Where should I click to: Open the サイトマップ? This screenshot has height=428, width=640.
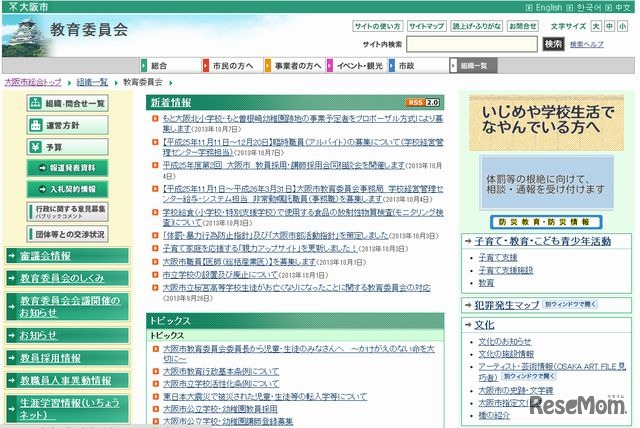point(427,26)
